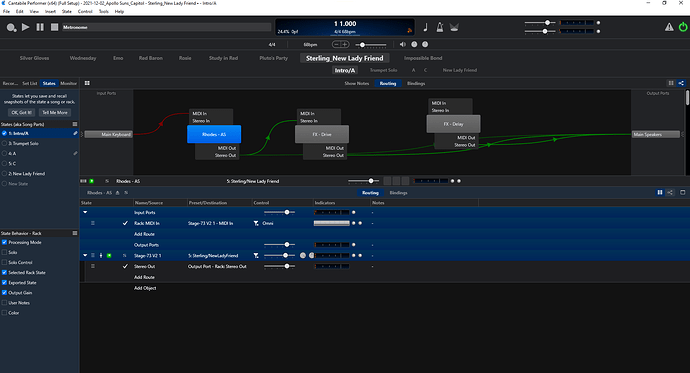Switch to the Monitor tab
The width and height of the screenshot is (690, 373).
point(68,83)
